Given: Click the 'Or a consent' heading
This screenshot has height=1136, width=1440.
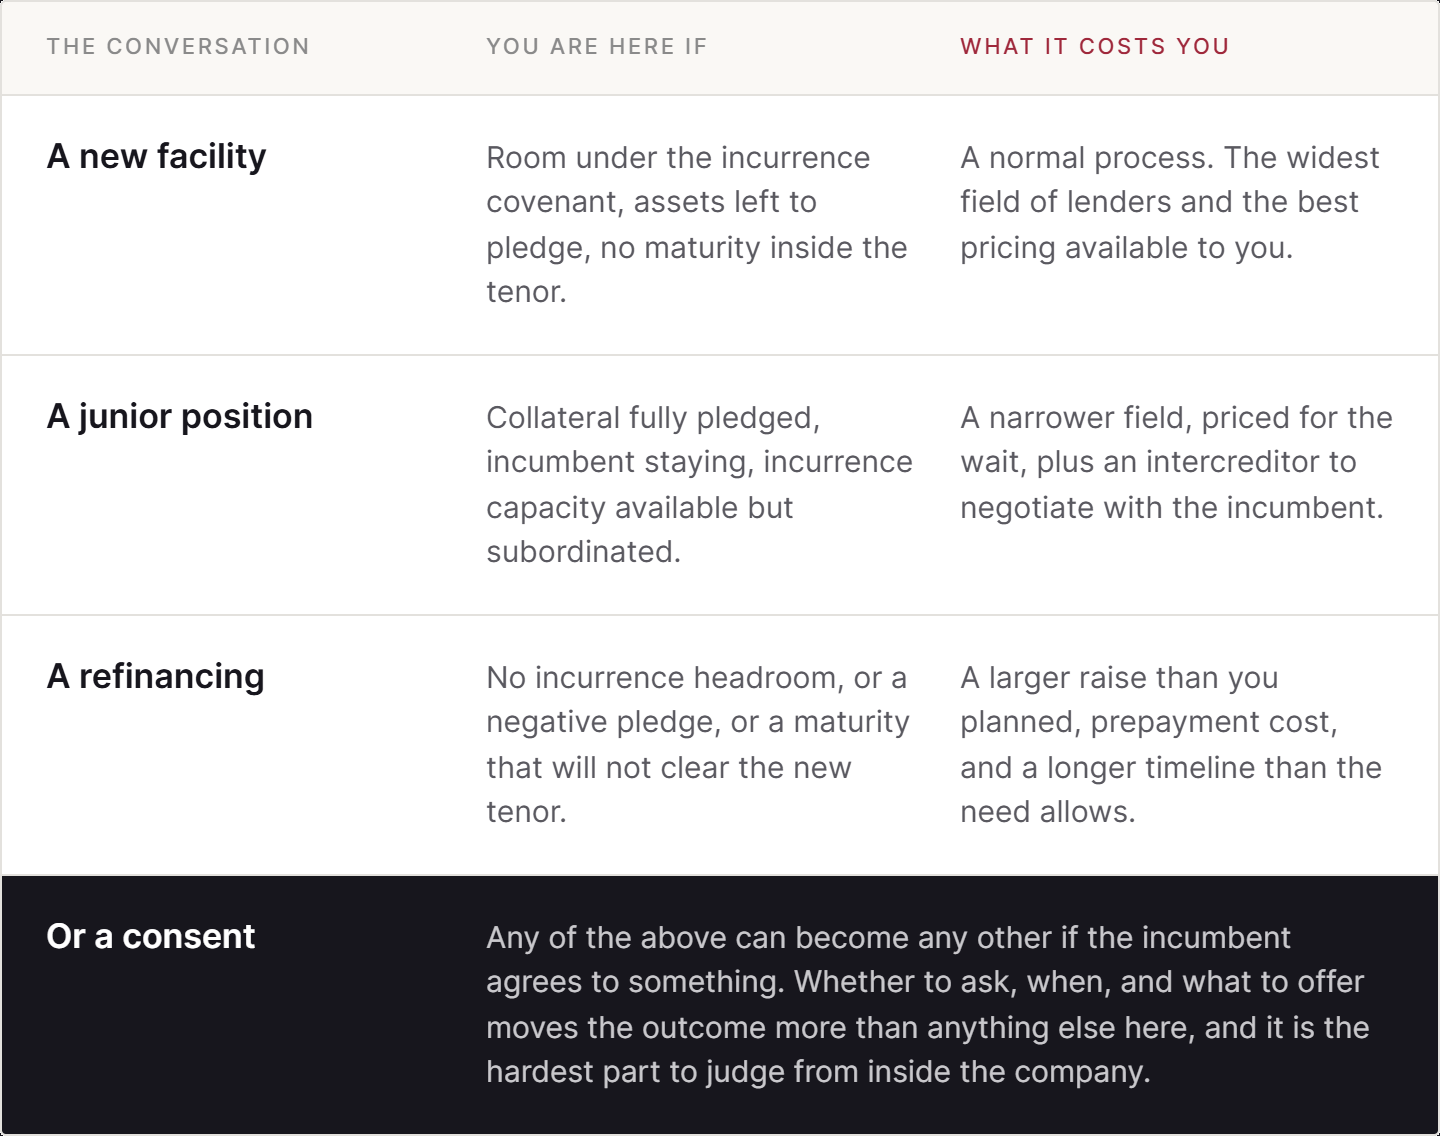Looking at the screenshot, I should pyautogui.click(x=151, y=936).
